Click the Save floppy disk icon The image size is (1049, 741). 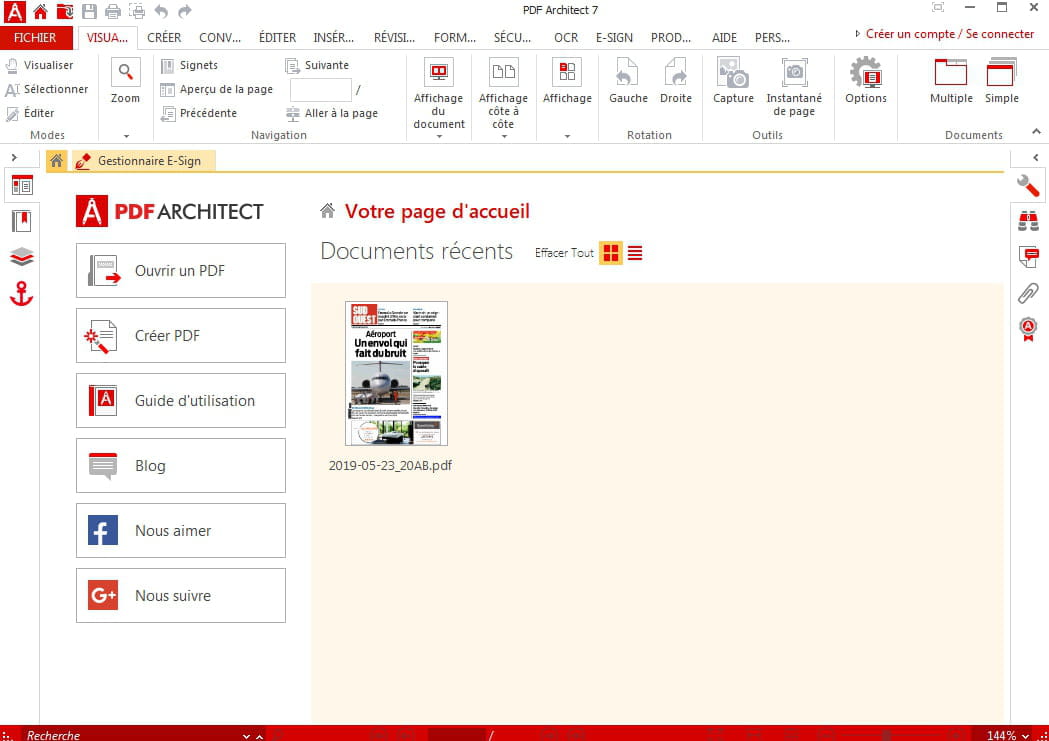[89, 11]
